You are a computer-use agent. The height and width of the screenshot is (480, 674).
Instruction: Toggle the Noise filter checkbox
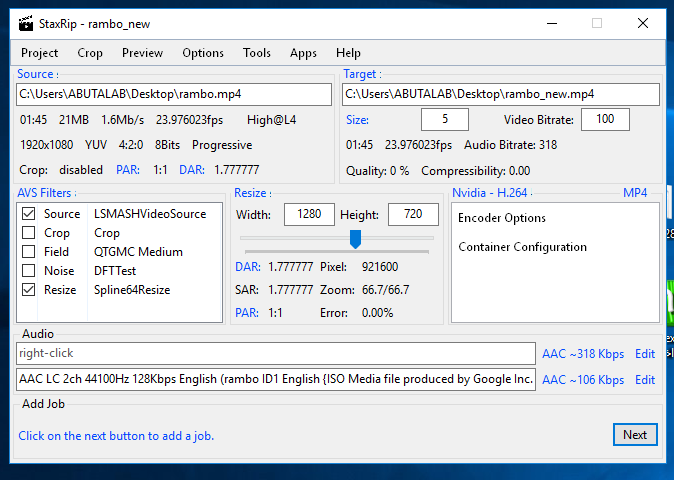[28, 271]
